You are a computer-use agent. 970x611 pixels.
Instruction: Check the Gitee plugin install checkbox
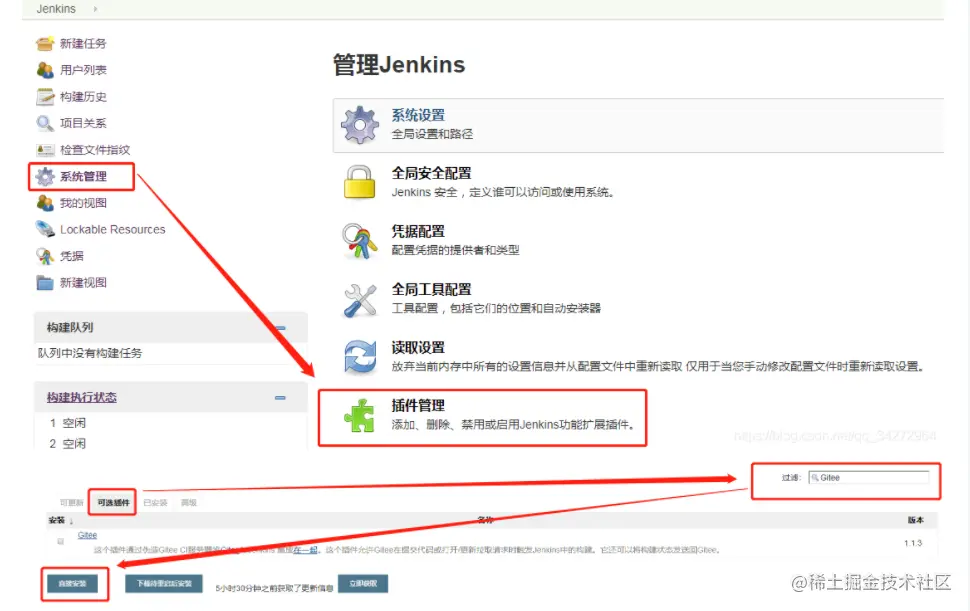click(61, 541)
